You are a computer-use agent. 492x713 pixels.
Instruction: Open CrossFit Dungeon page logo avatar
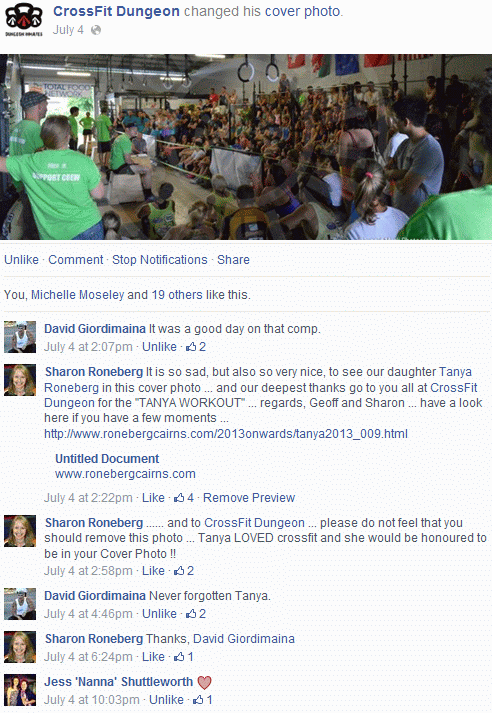point(24,20)
